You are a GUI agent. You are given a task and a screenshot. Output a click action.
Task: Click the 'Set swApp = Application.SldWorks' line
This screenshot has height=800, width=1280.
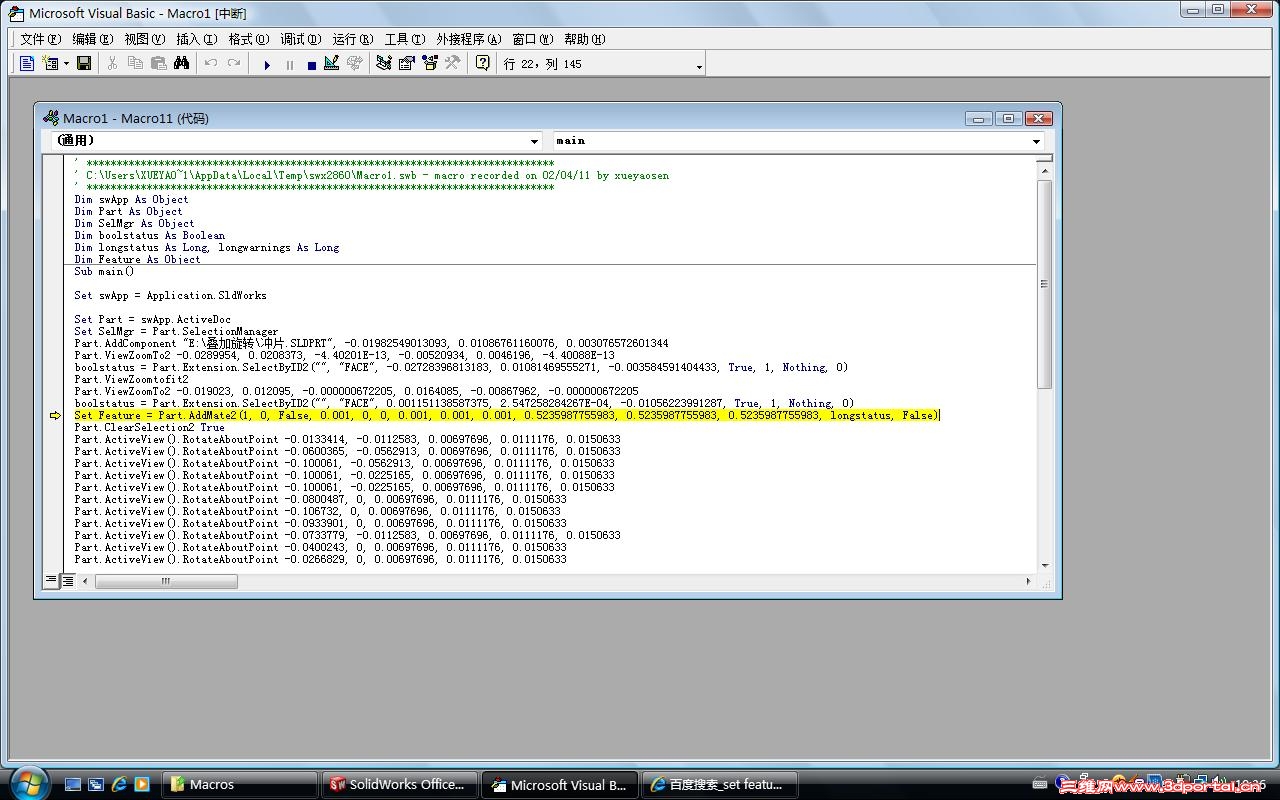pyautogui.click(x=170, y=295)
